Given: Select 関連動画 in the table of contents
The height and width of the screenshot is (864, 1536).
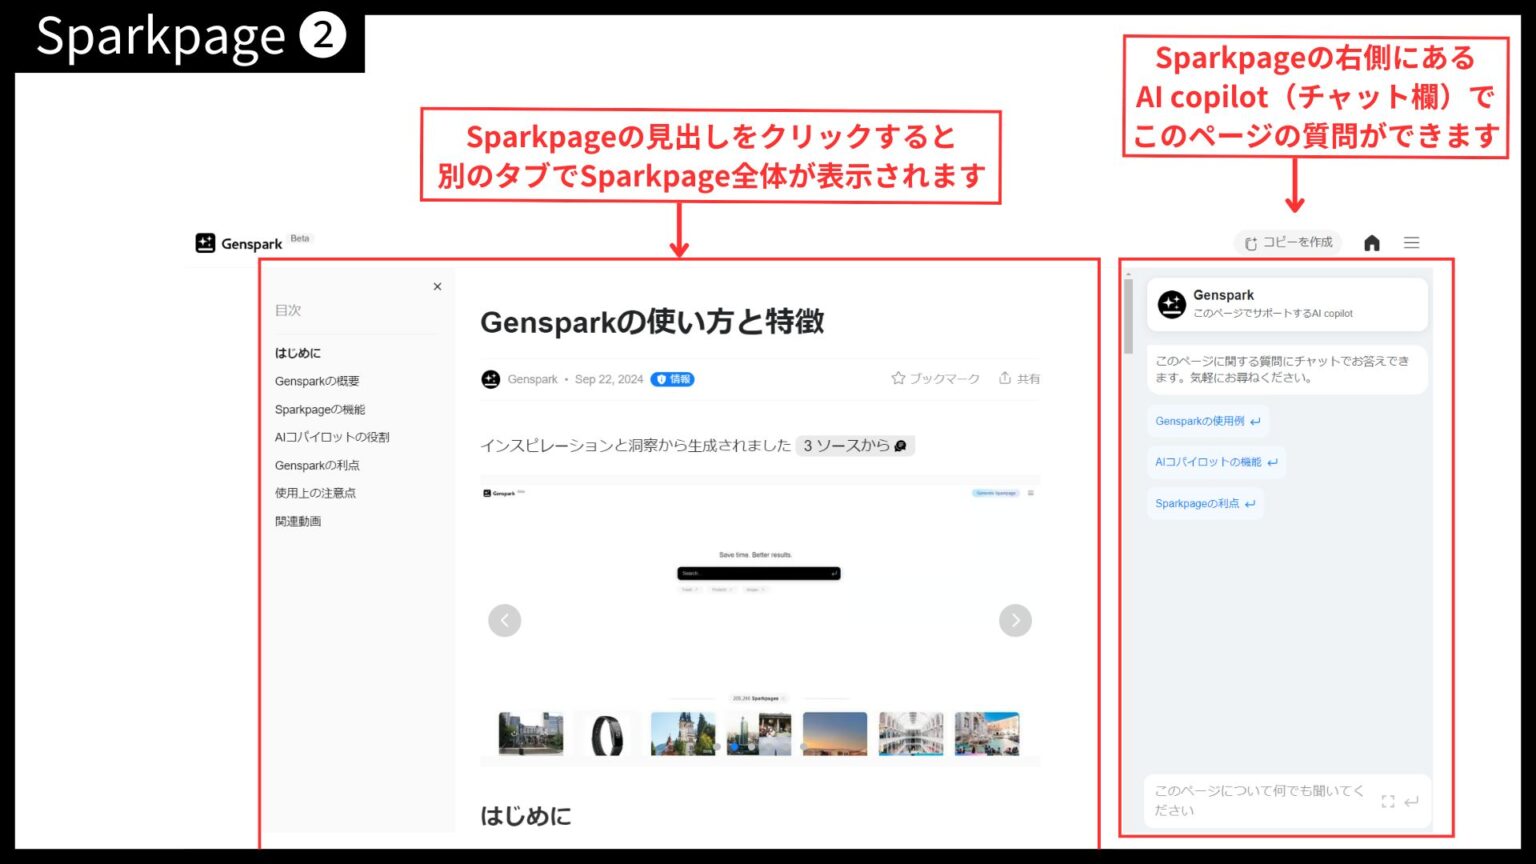Looking at the screenshot, I should pos(297,520).
